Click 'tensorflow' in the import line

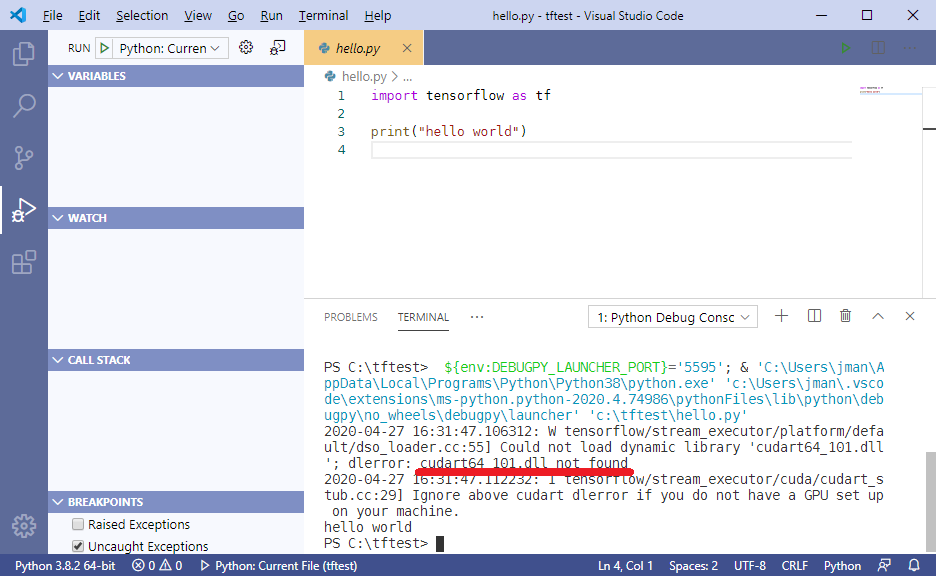(x=465, y=96)
